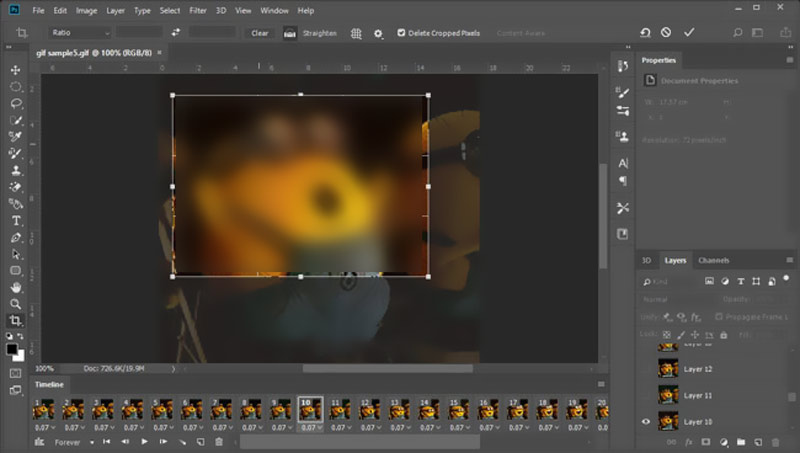Play the frame animation
Screen dimensions: 800x453
144,442
